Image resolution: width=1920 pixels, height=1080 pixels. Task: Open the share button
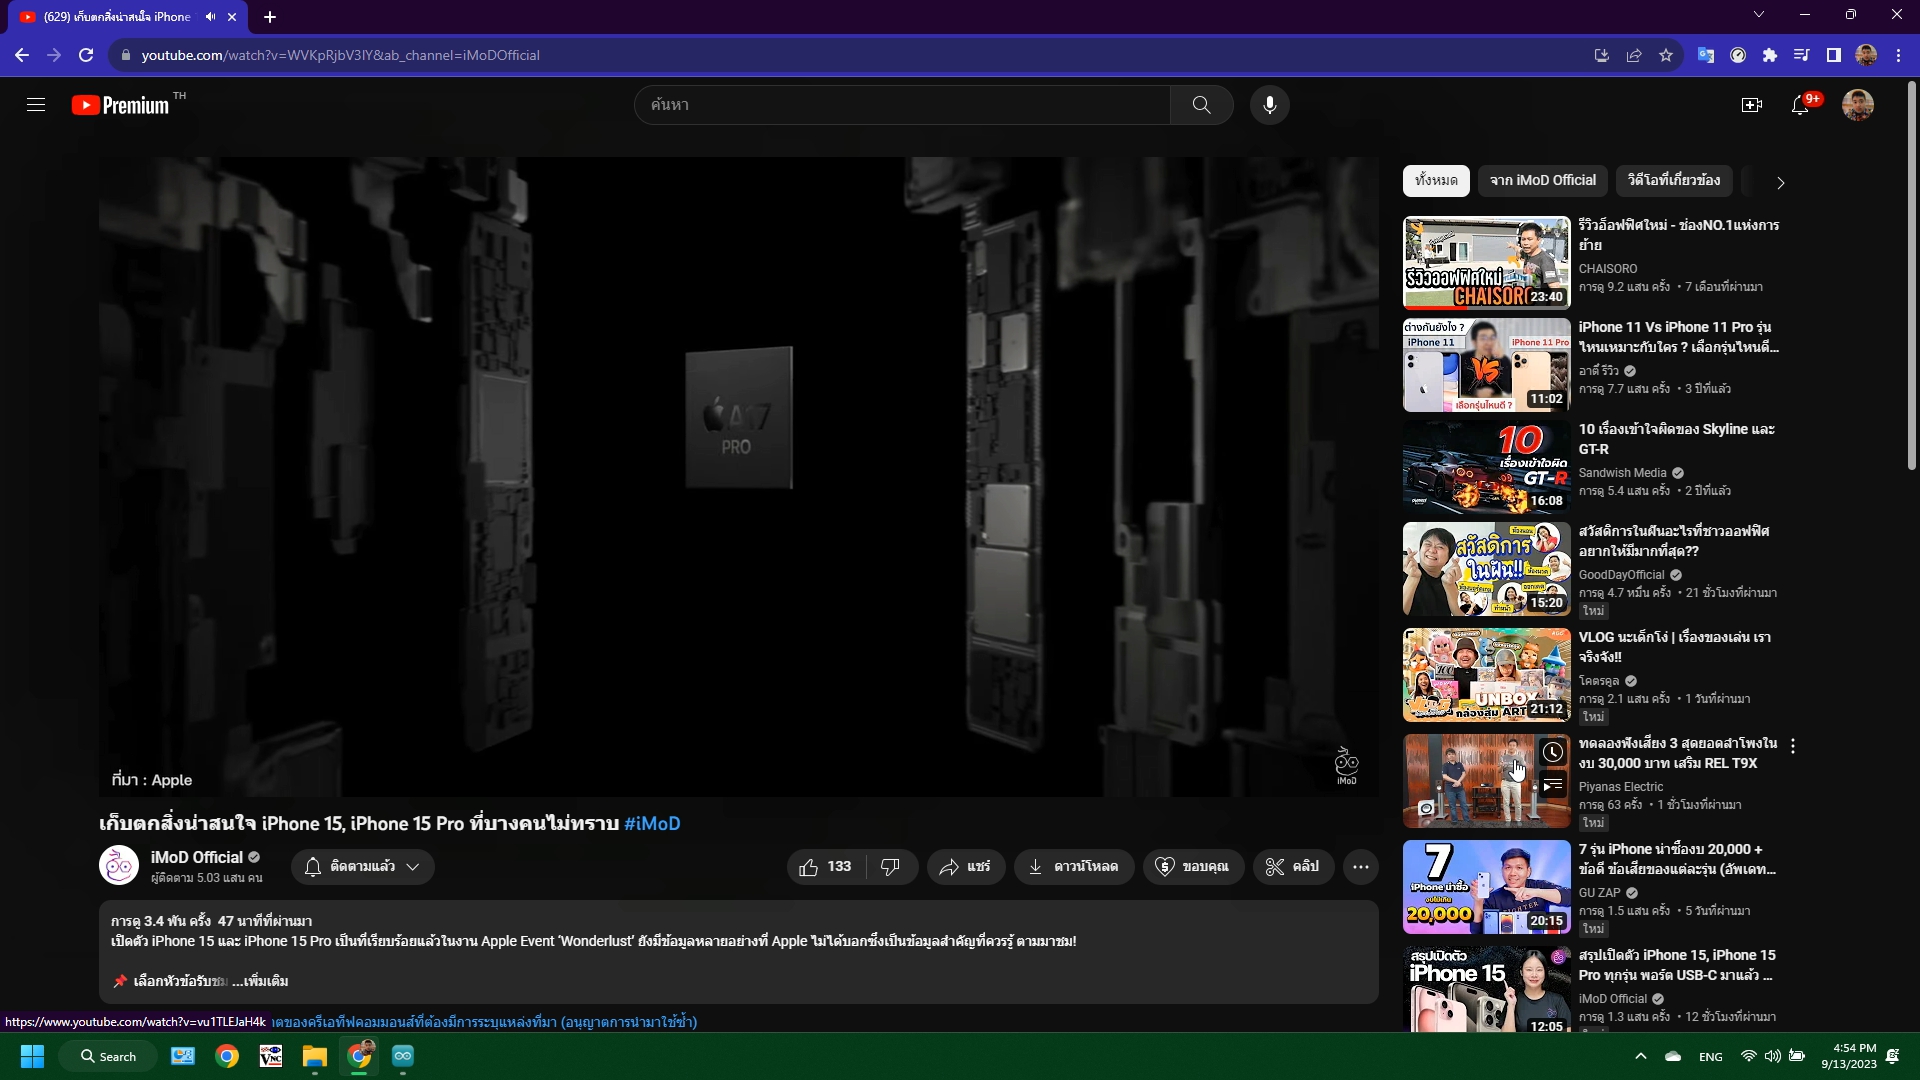(x=965, y=867)
